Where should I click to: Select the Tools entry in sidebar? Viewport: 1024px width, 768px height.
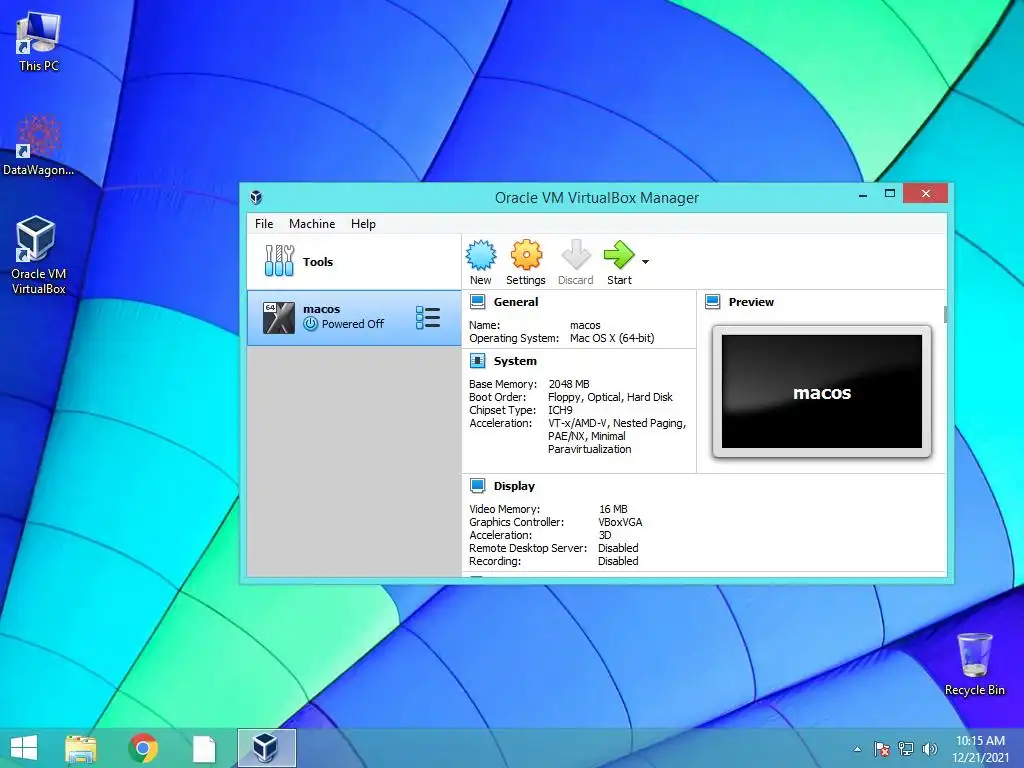pos(354,262)
